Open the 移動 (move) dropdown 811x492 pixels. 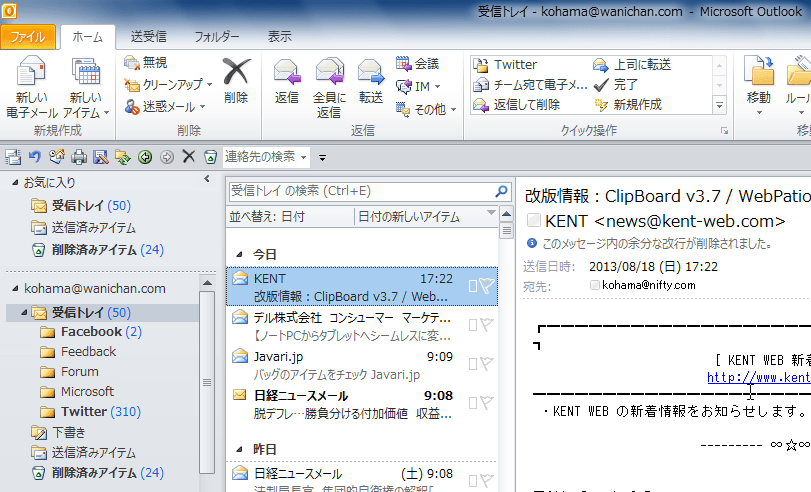tap(759, 87)
